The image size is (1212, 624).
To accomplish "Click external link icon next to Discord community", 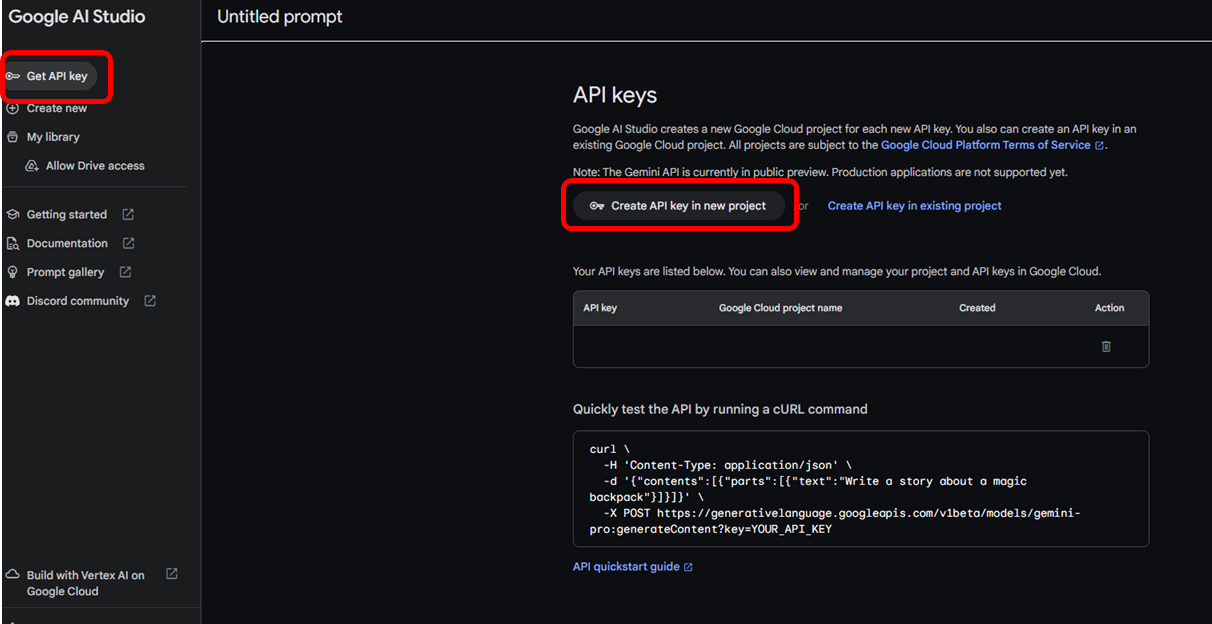I will tap(150, 300).
